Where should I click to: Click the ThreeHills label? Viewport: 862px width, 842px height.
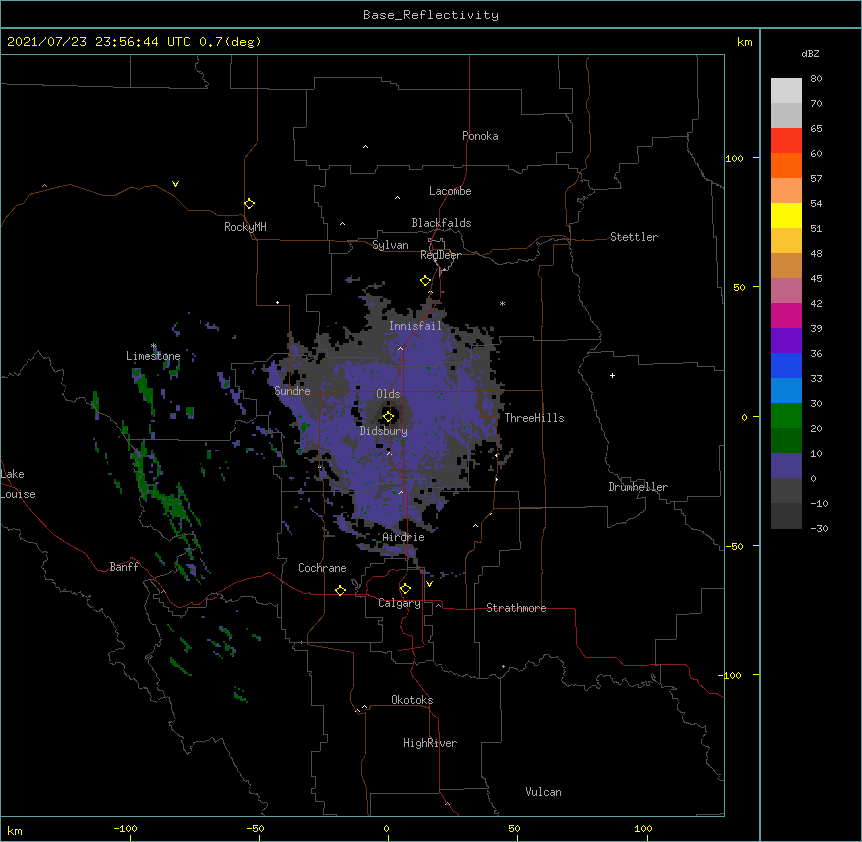point(534,418)
